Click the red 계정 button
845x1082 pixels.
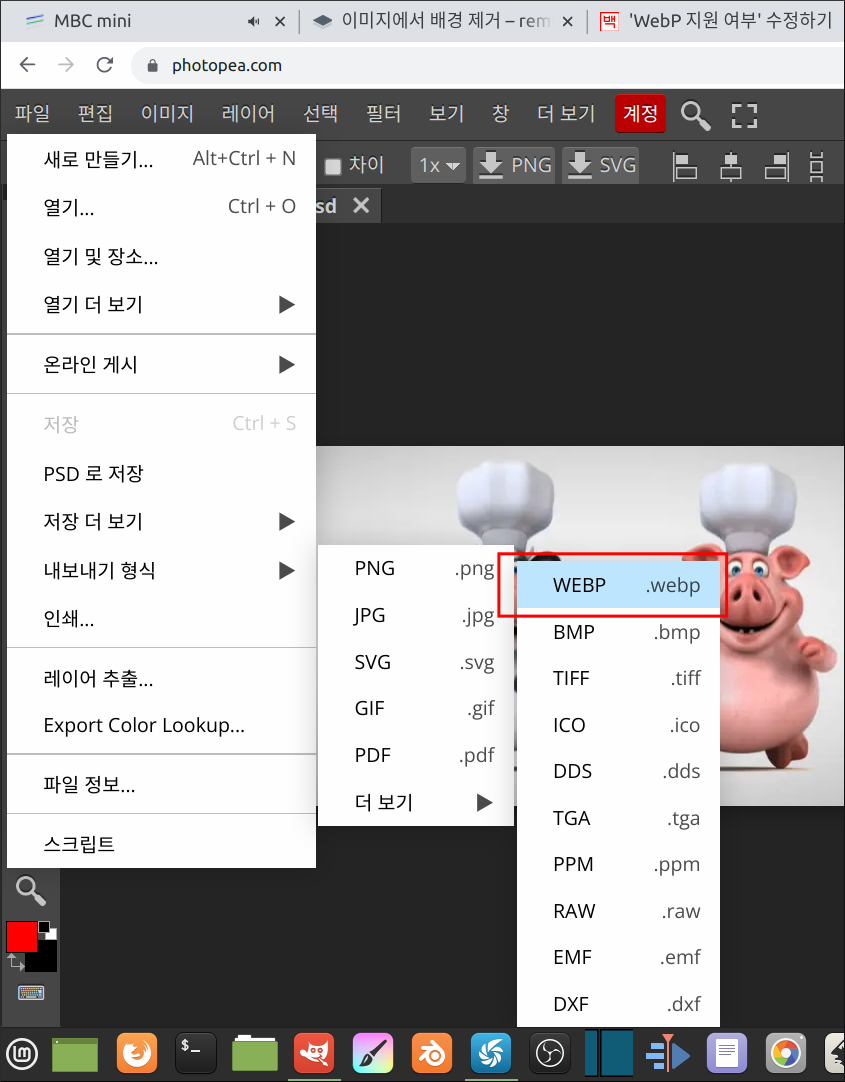coord(640,113)
